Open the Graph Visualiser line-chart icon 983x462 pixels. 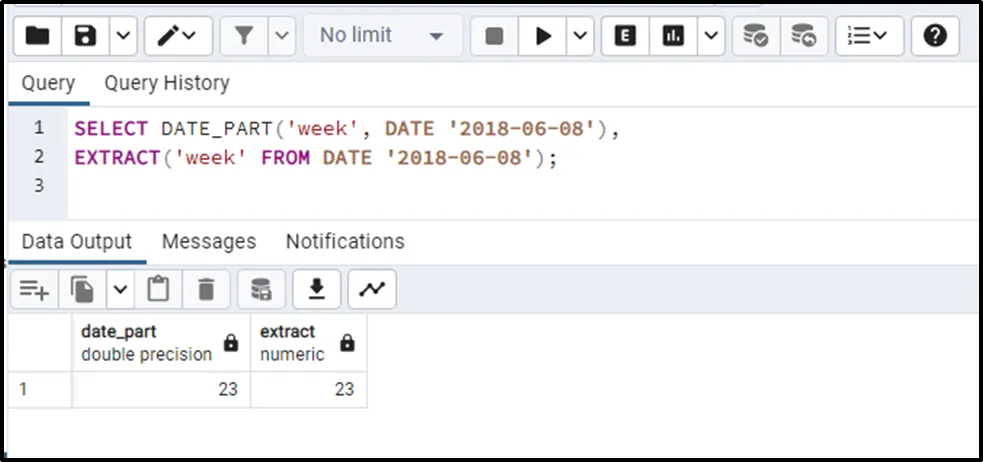point(372,289)
